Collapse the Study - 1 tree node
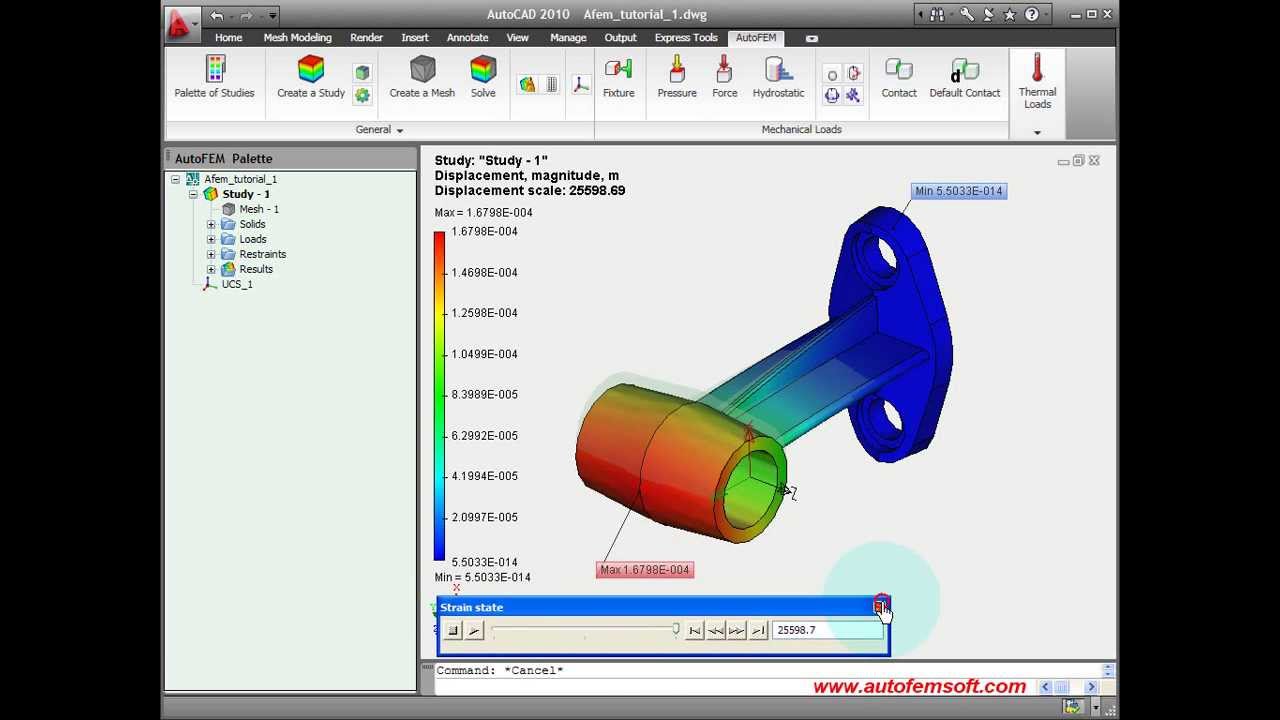1280x720 pixels. tap(194, 194)
